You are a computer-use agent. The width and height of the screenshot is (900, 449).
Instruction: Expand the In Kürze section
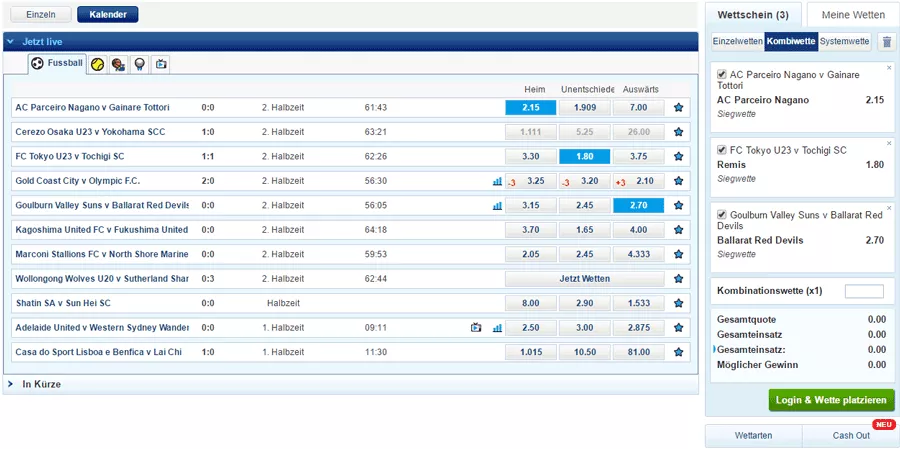pos(11,384)
